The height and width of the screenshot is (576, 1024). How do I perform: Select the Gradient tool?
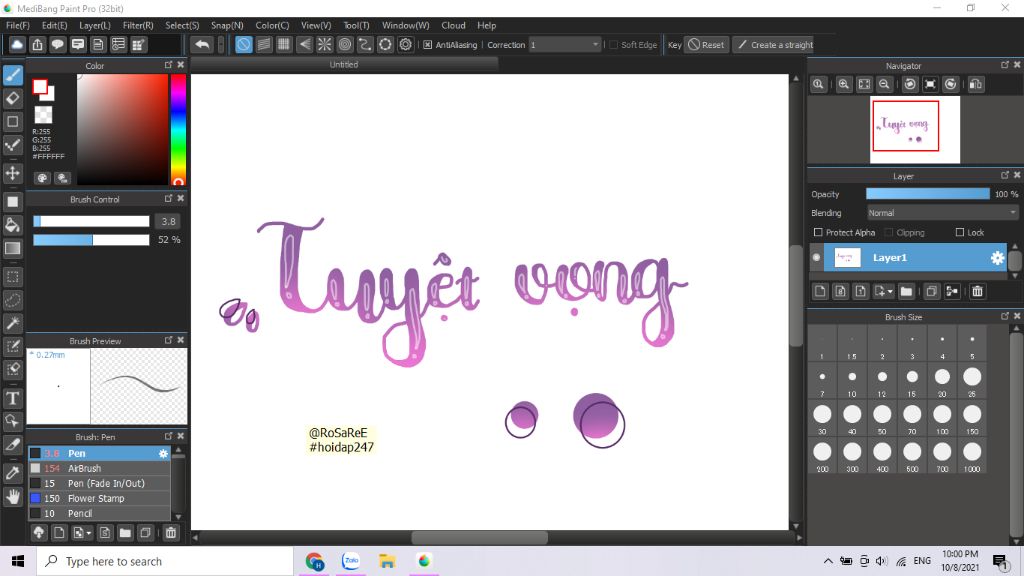point(12,248)
